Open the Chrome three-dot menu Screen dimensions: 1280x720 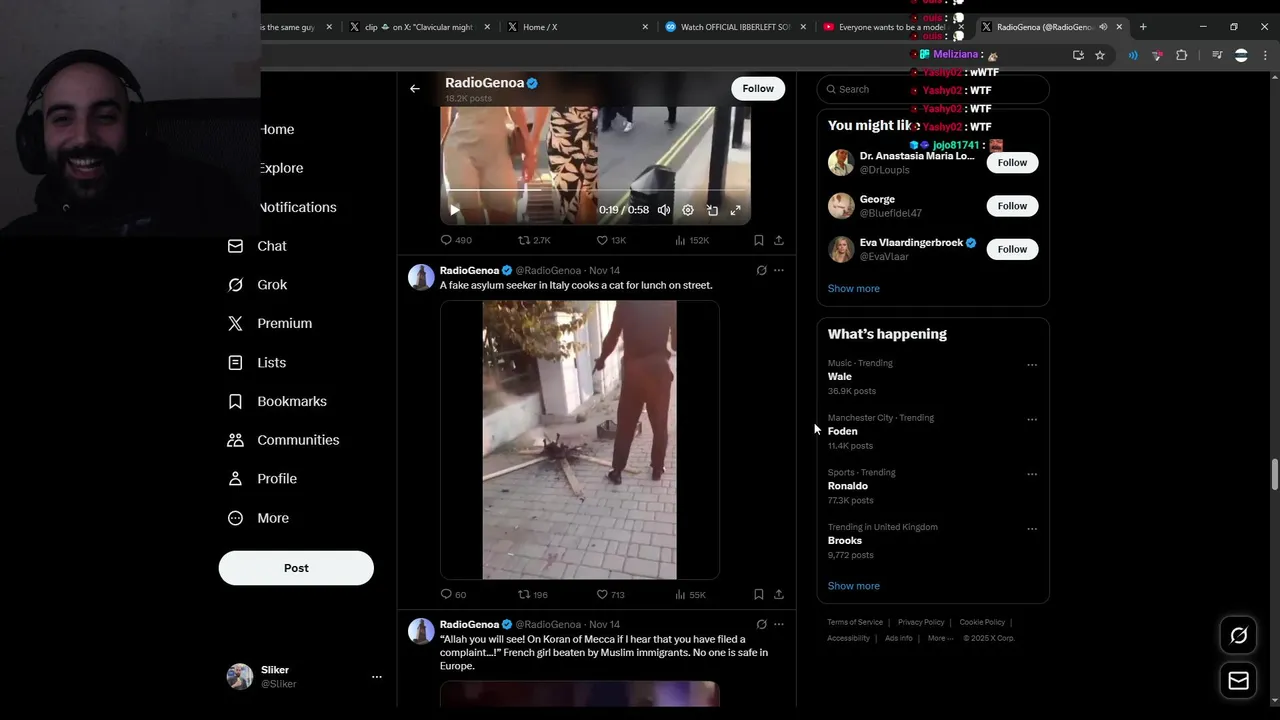1265,55
